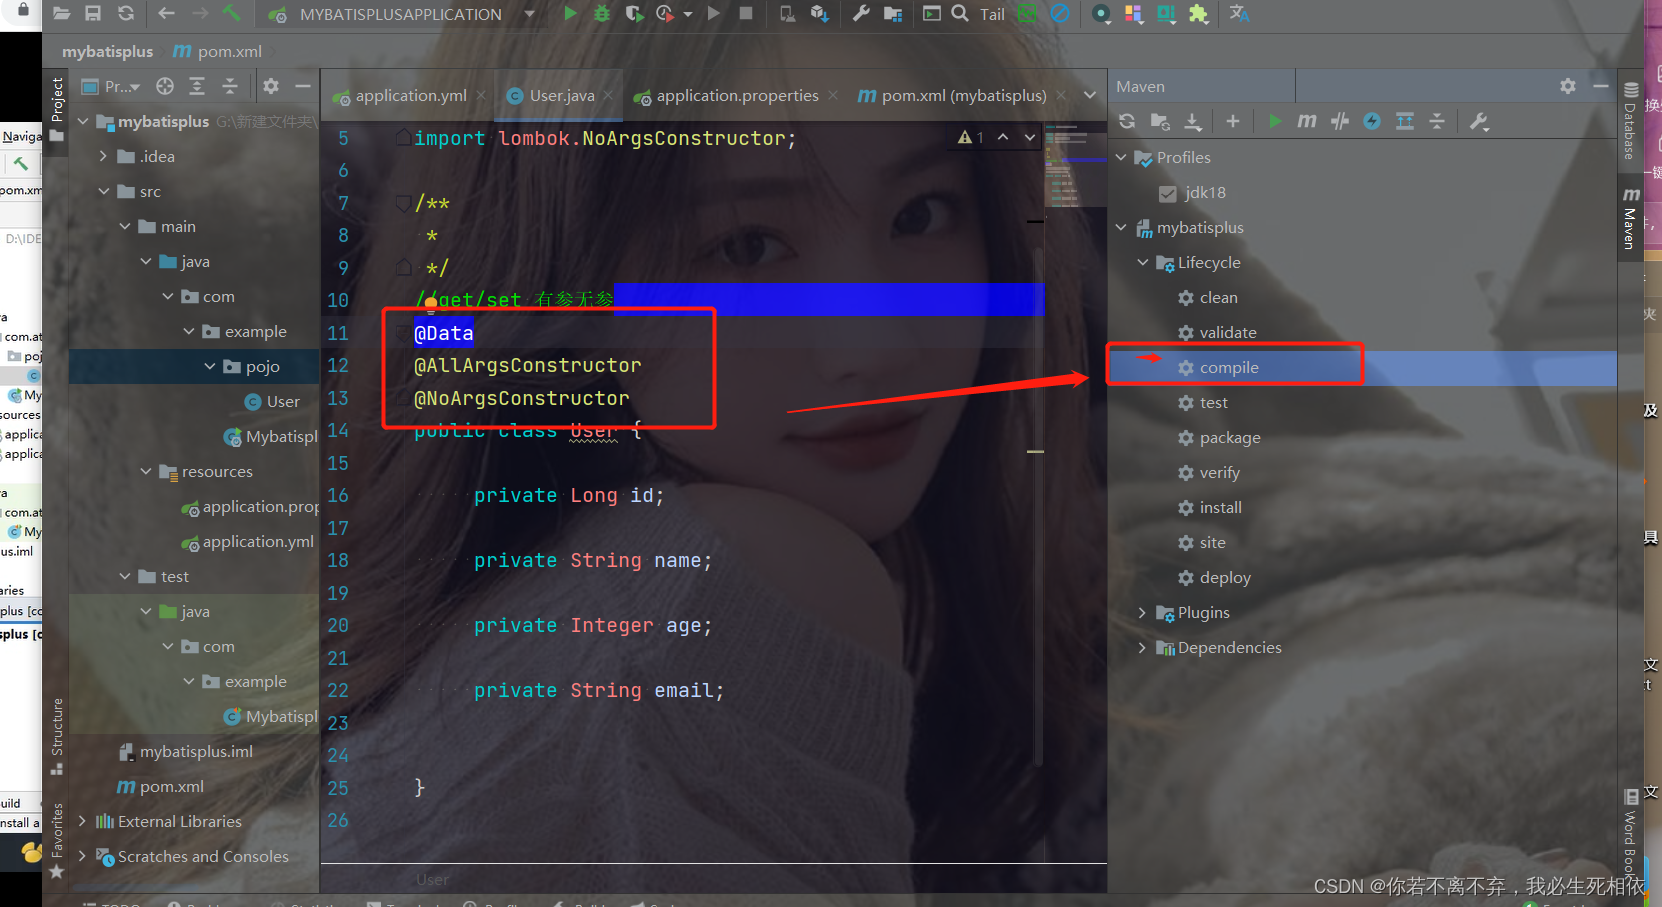The image size is (1662, 907).
Task: Run selected Maven build with green play
Action: (x=1275, y=121)
